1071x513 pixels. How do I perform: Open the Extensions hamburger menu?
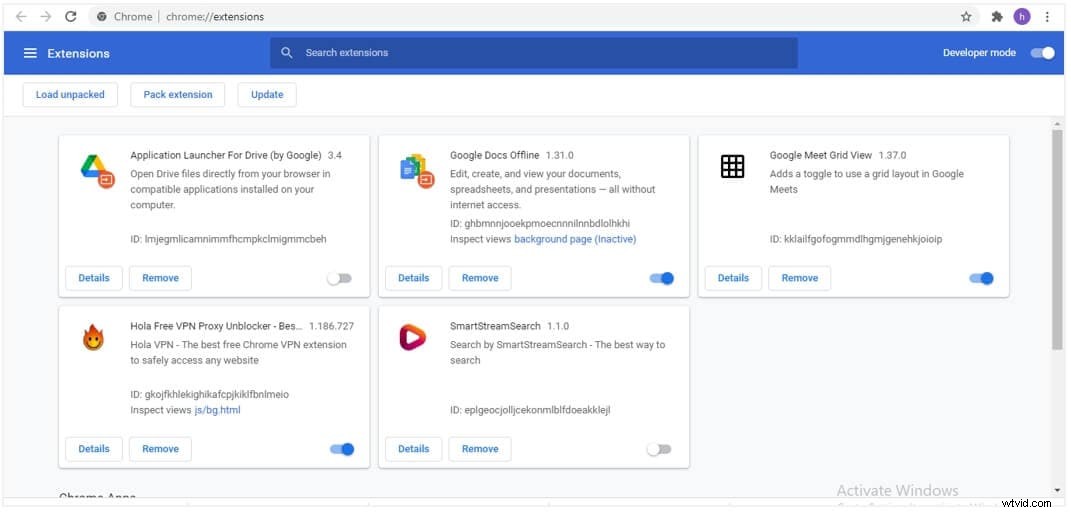(30, 53)
